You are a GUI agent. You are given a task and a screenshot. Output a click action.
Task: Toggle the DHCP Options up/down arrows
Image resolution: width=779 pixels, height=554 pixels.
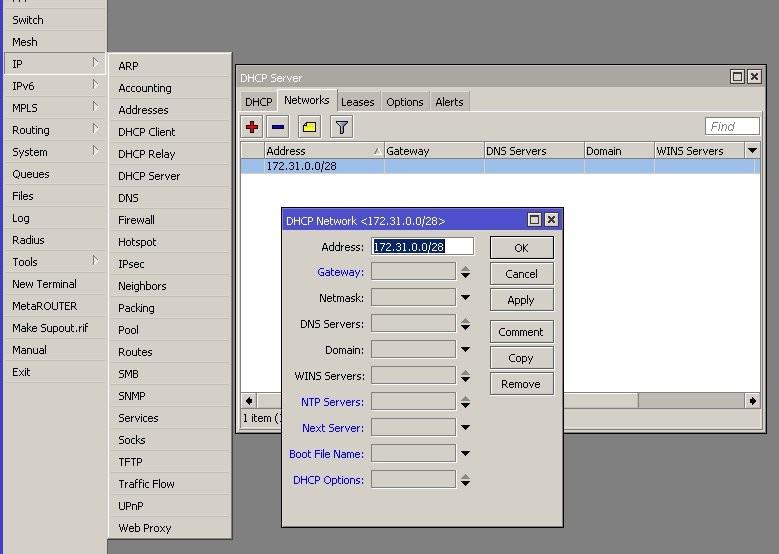coord(465,479)
